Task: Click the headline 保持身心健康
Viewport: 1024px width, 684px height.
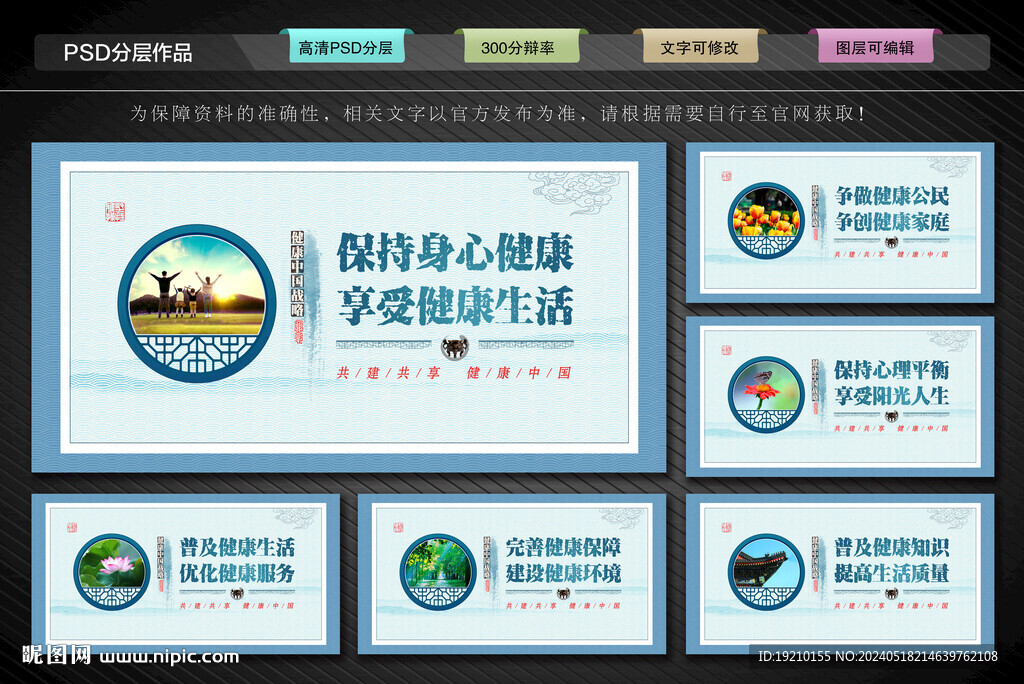Action: (455, 252)
